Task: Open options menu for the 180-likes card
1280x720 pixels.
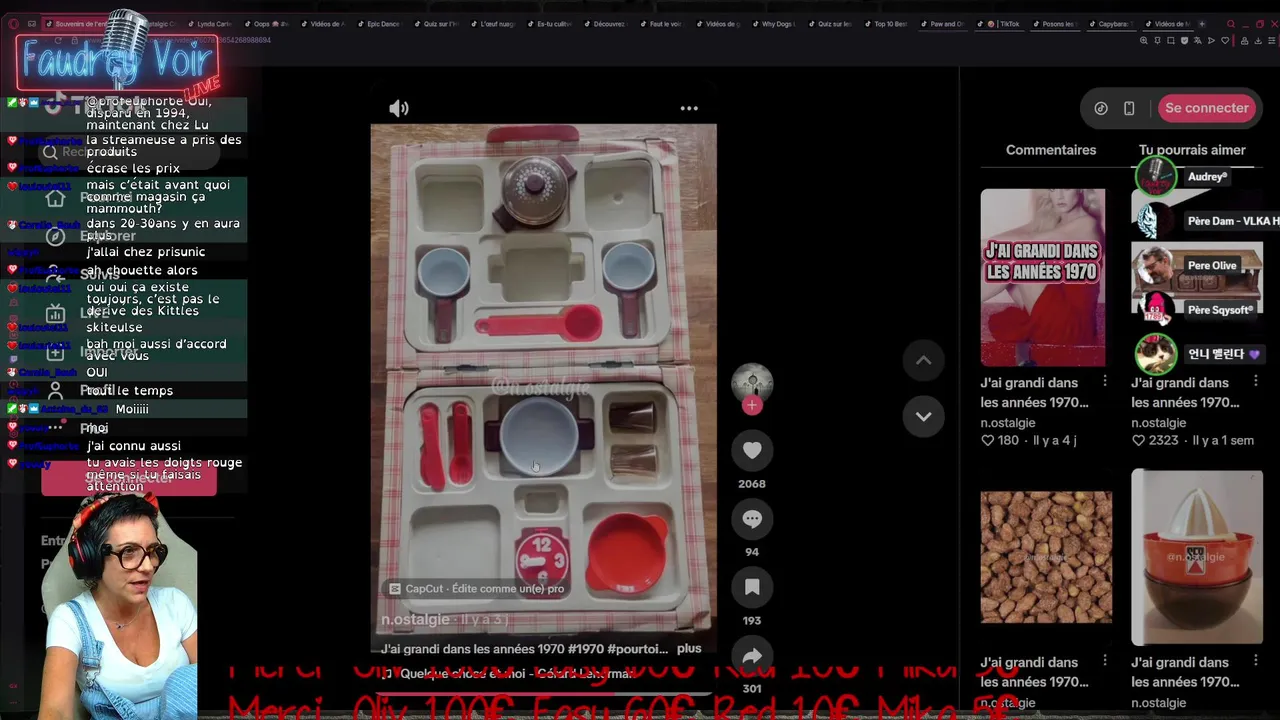Action: tap(1105, 381)
